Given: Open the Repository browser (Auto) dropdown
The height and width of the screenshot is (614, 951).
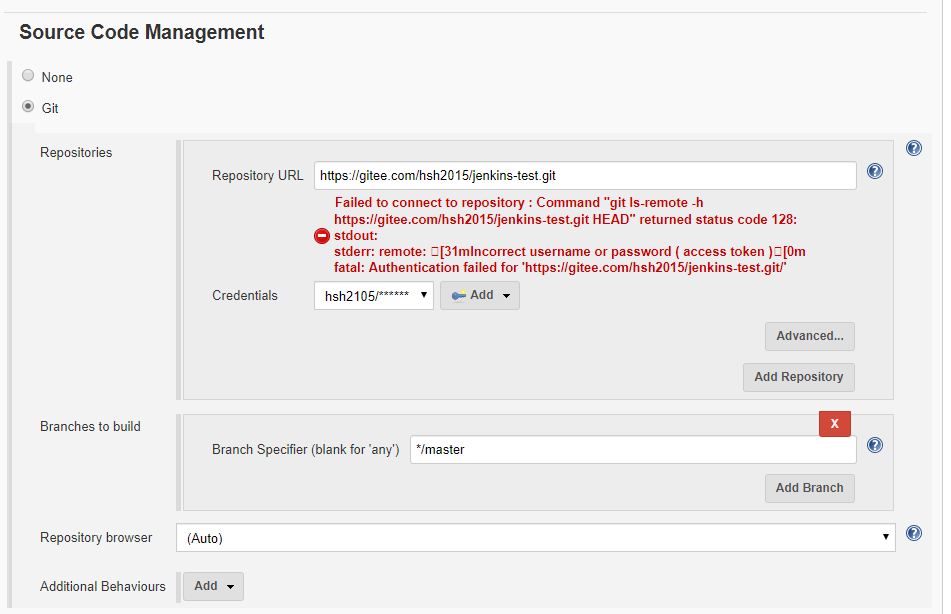Looking at the screenshot, I should pos(536,538).
